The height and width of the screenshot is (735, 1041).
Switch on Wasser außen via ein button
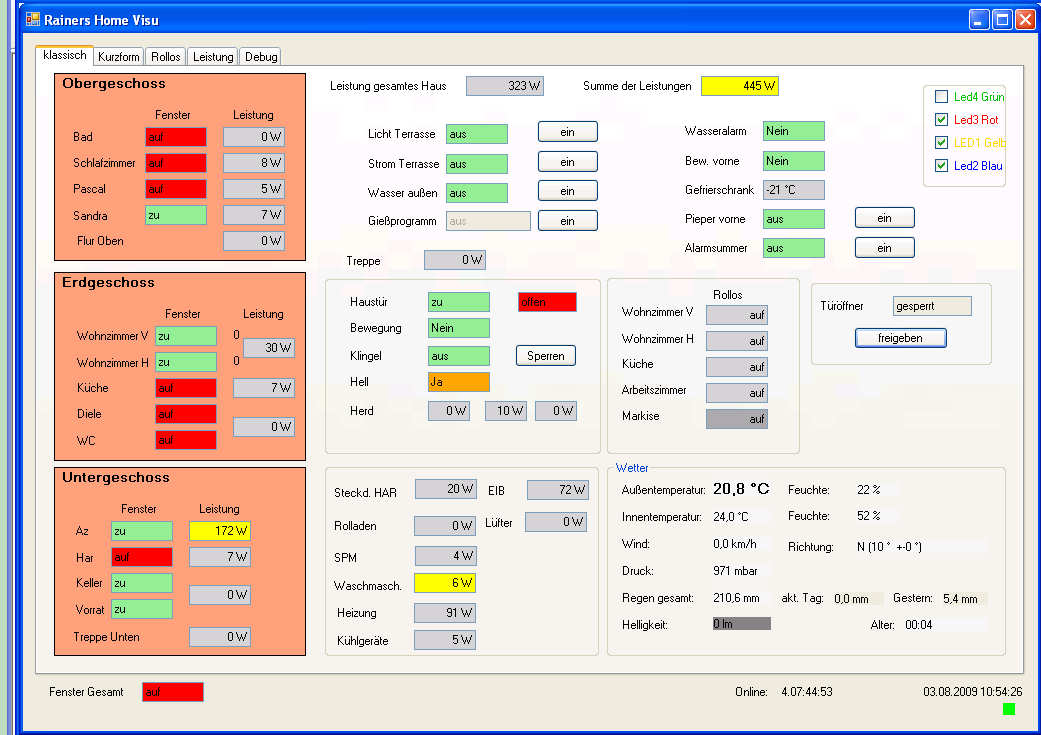567,191
